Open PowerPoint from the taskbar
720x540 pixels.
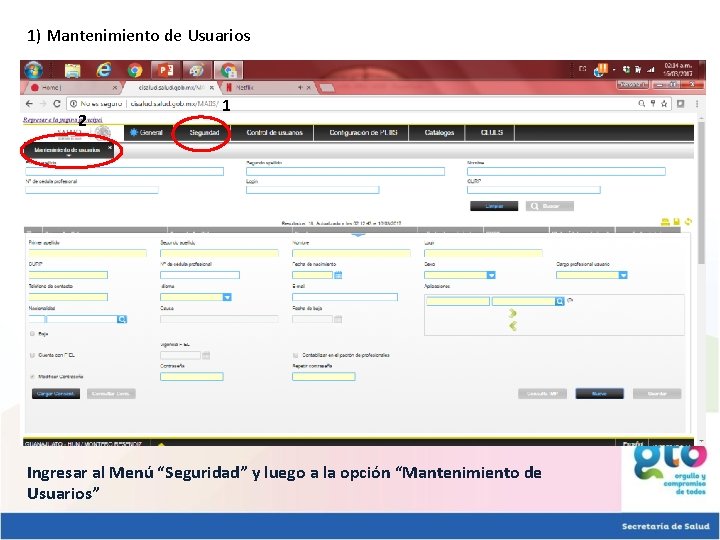tap(165, 70)
